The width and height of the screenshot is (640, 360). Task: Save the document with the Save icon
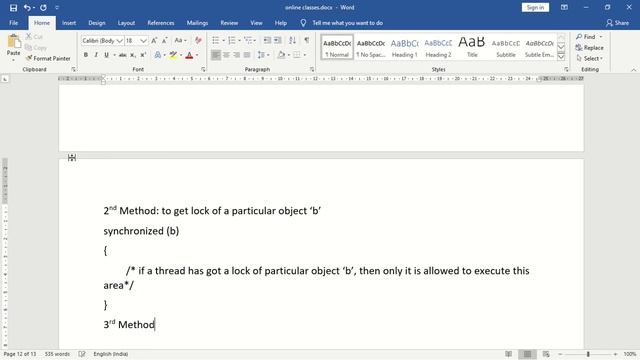tap(13, 8)
